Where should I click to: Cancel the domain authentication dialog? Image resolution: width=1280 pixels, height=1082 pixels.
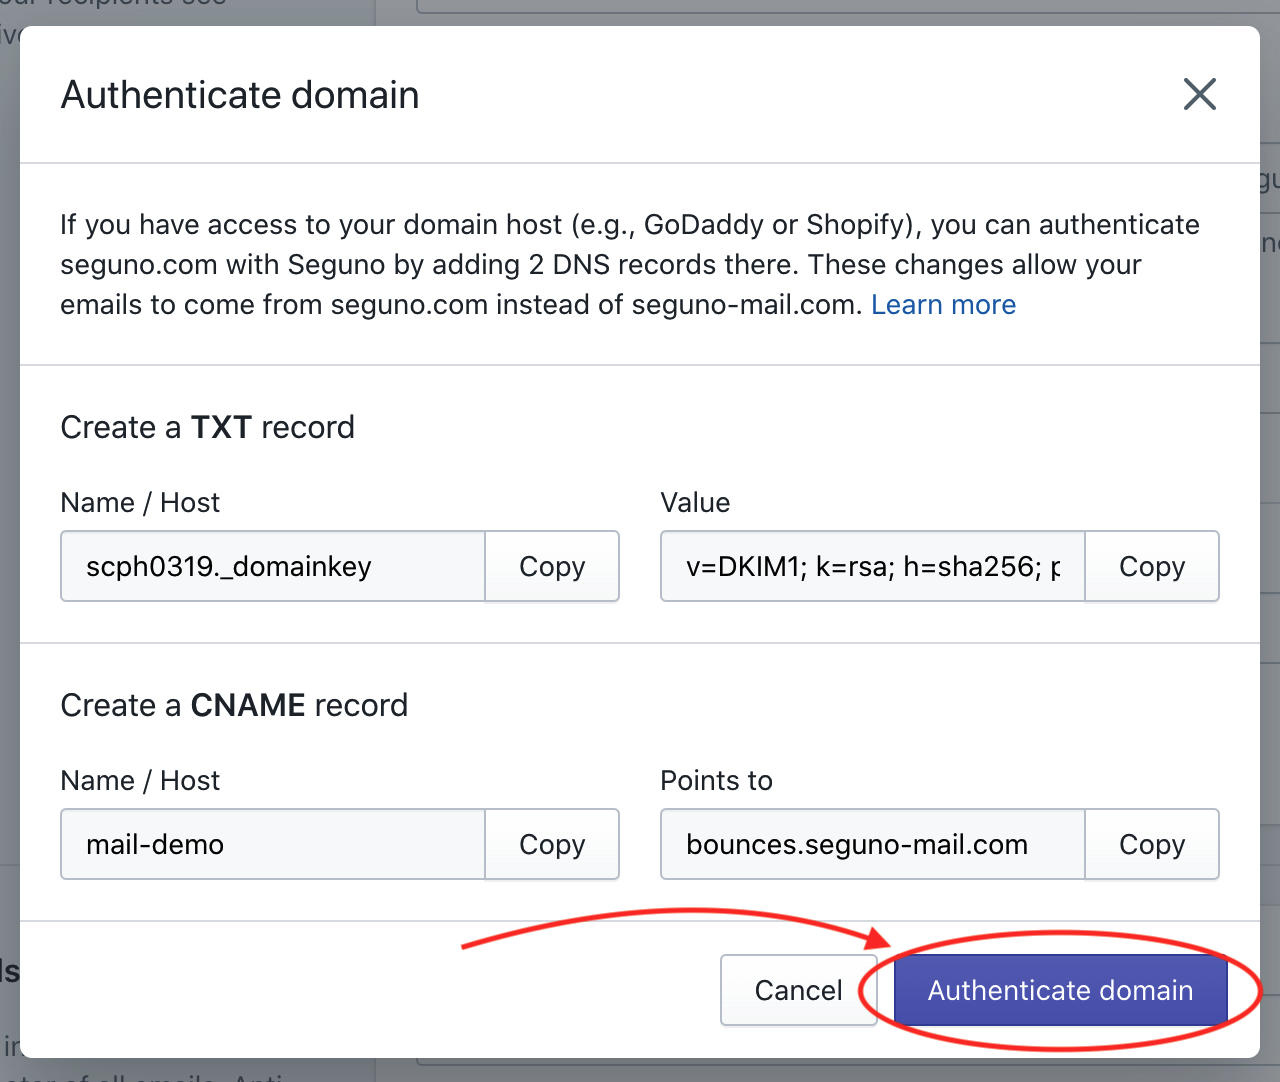click(x=798, y=990)
